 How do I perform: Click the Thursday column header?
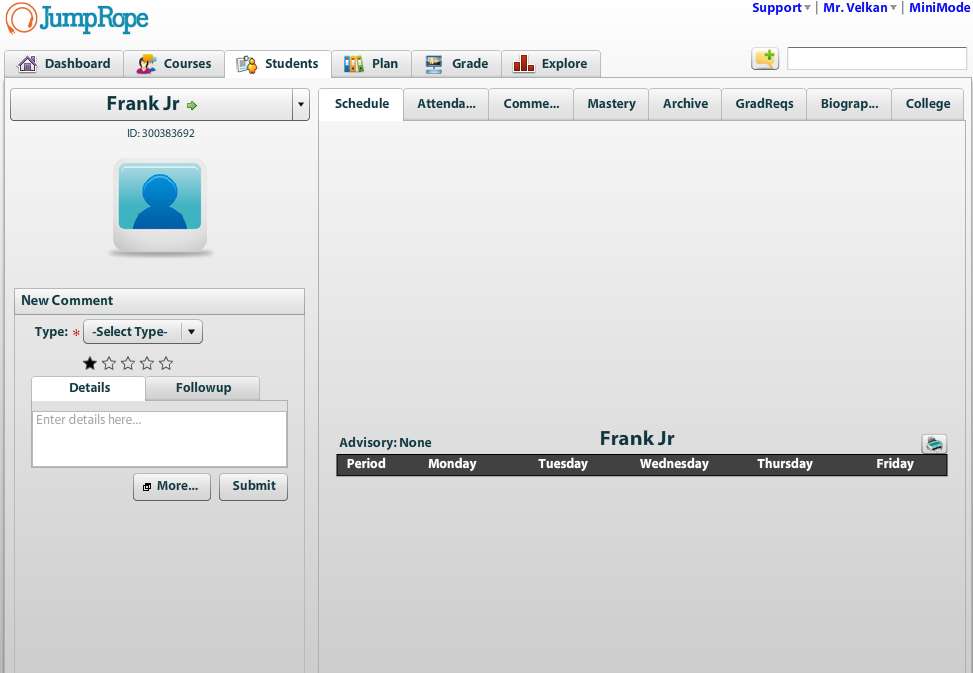pos(784,464)
